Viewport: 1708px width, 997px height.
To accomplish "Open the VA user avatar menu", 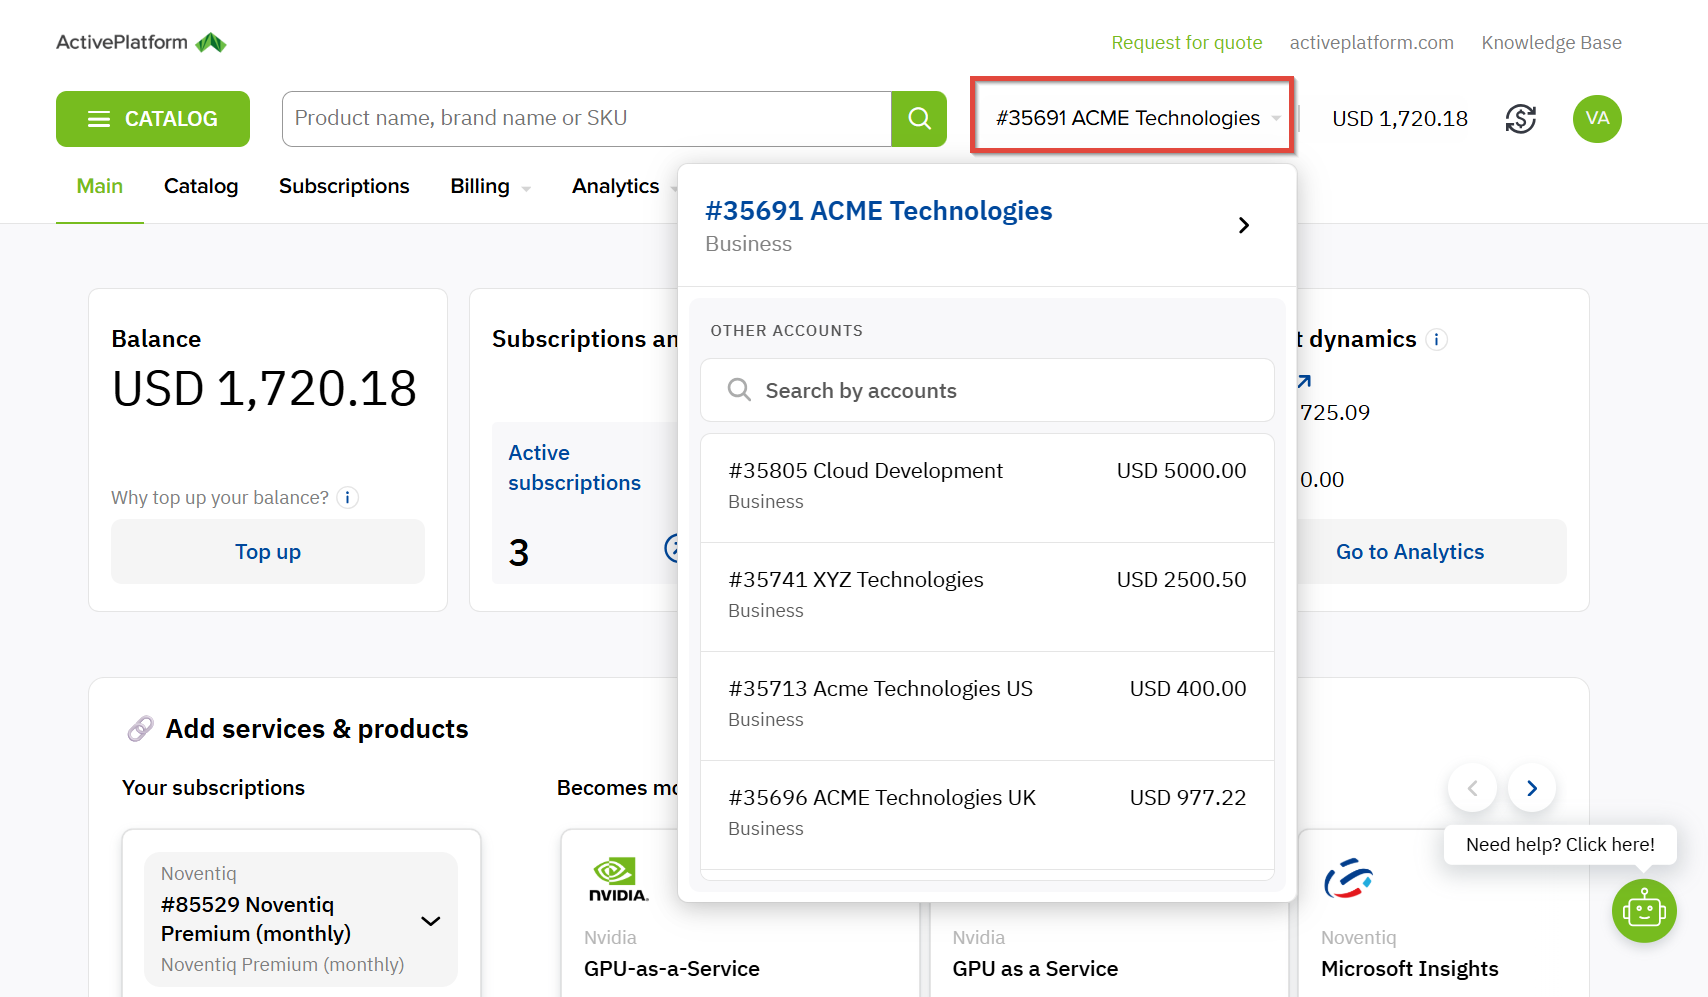I will pyautogui.click(x=1597, y=119).
